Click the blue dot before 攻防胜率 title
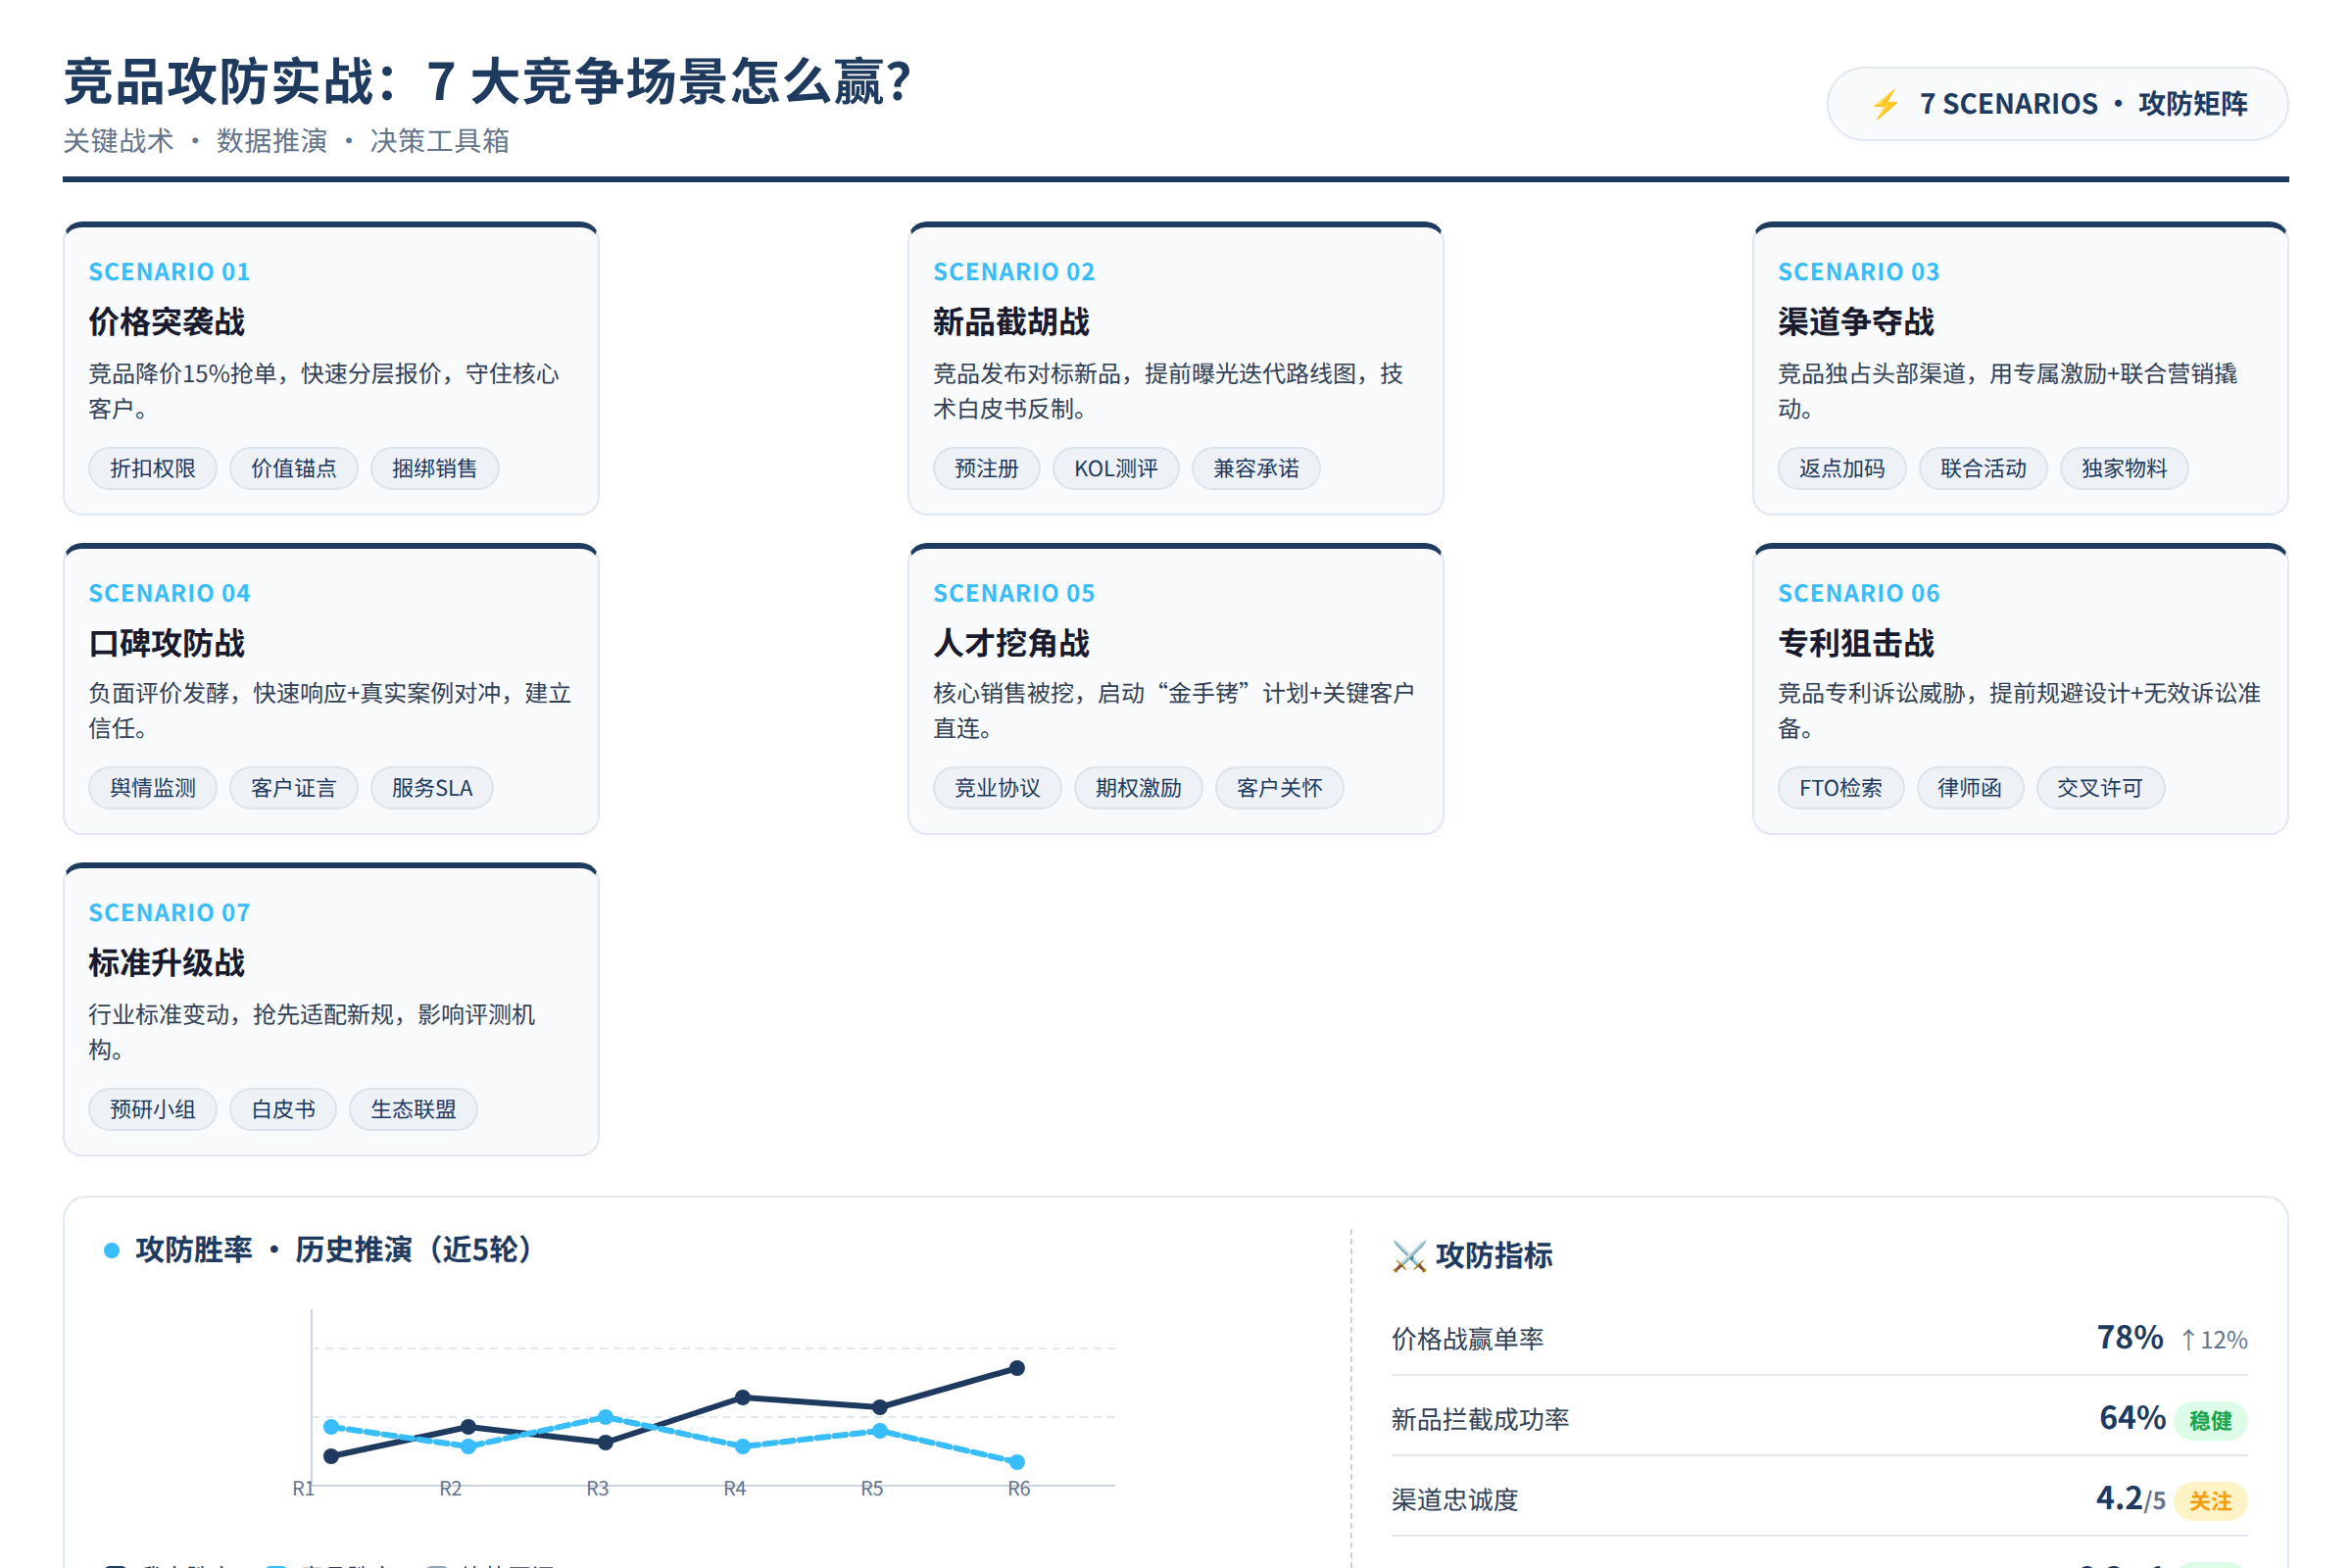Screen dimensions: 2352x1568 pyautogui.click(x=112, y=1250)
